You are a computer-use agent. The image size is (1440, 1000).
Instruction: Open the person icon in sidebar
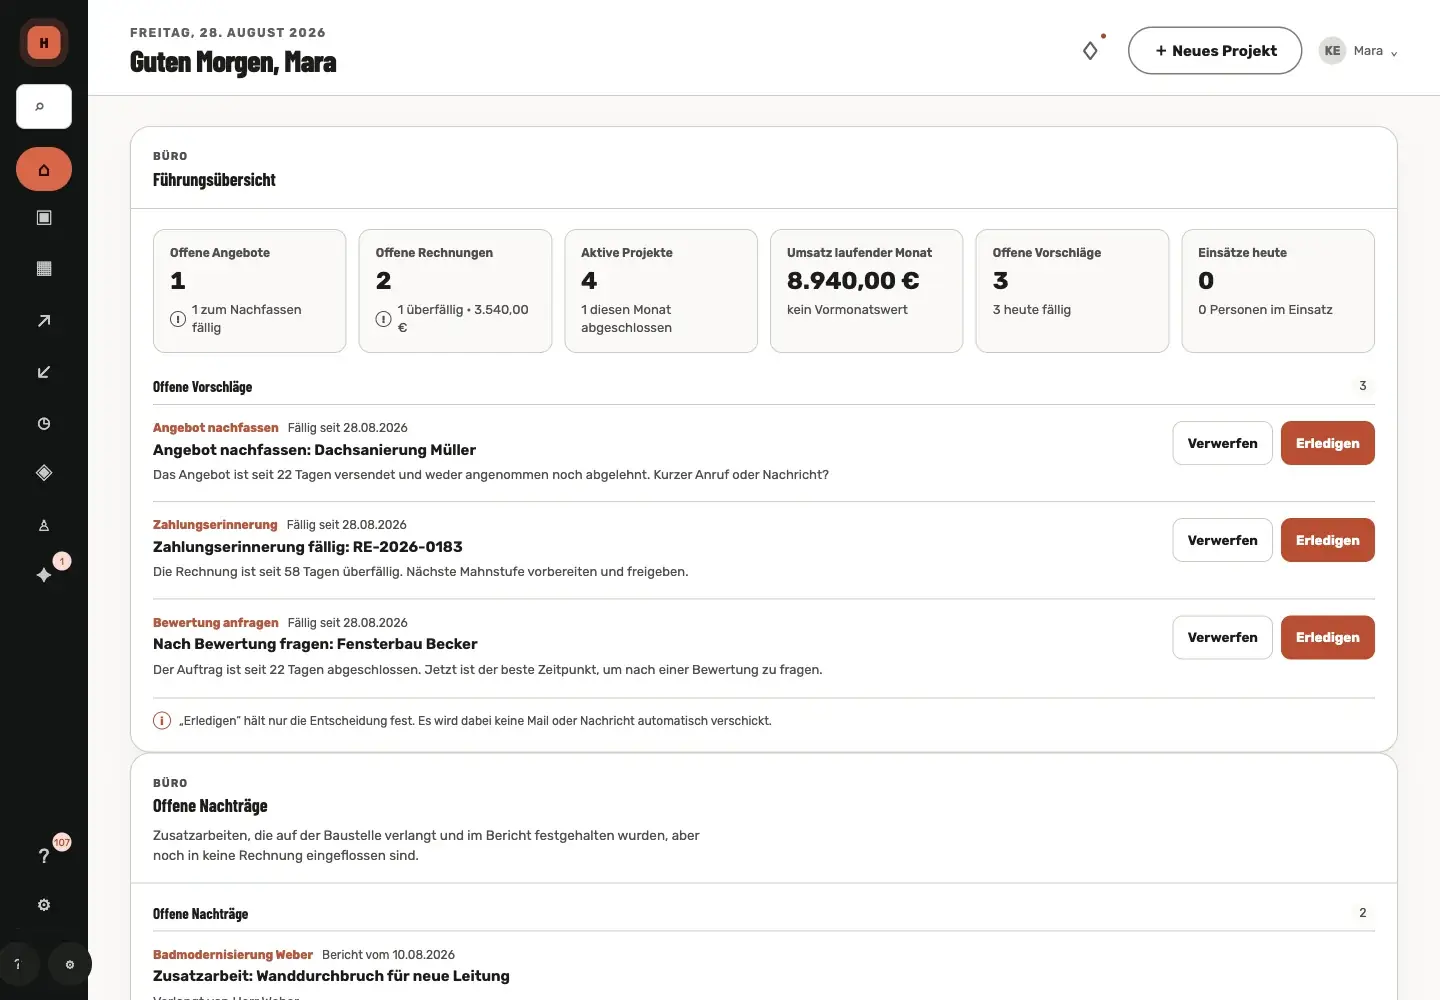point(44,525)
